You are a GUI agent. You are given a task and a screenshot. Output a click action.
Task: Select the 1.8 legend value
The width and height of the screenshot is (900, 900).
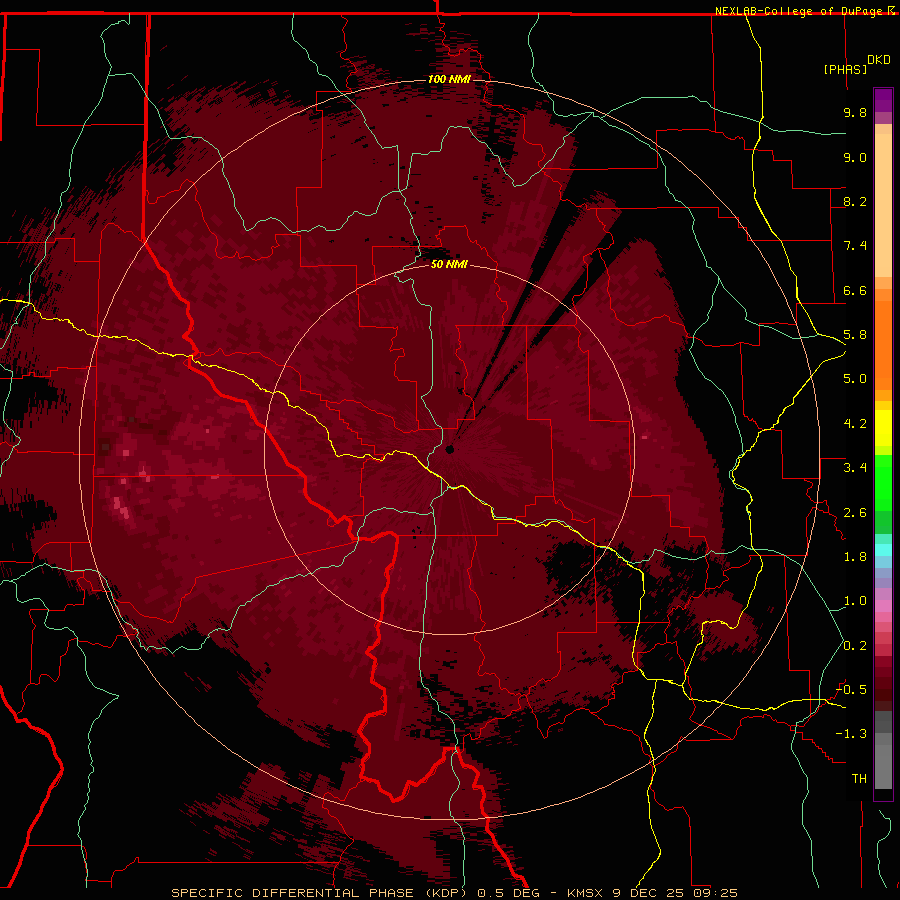855,557
